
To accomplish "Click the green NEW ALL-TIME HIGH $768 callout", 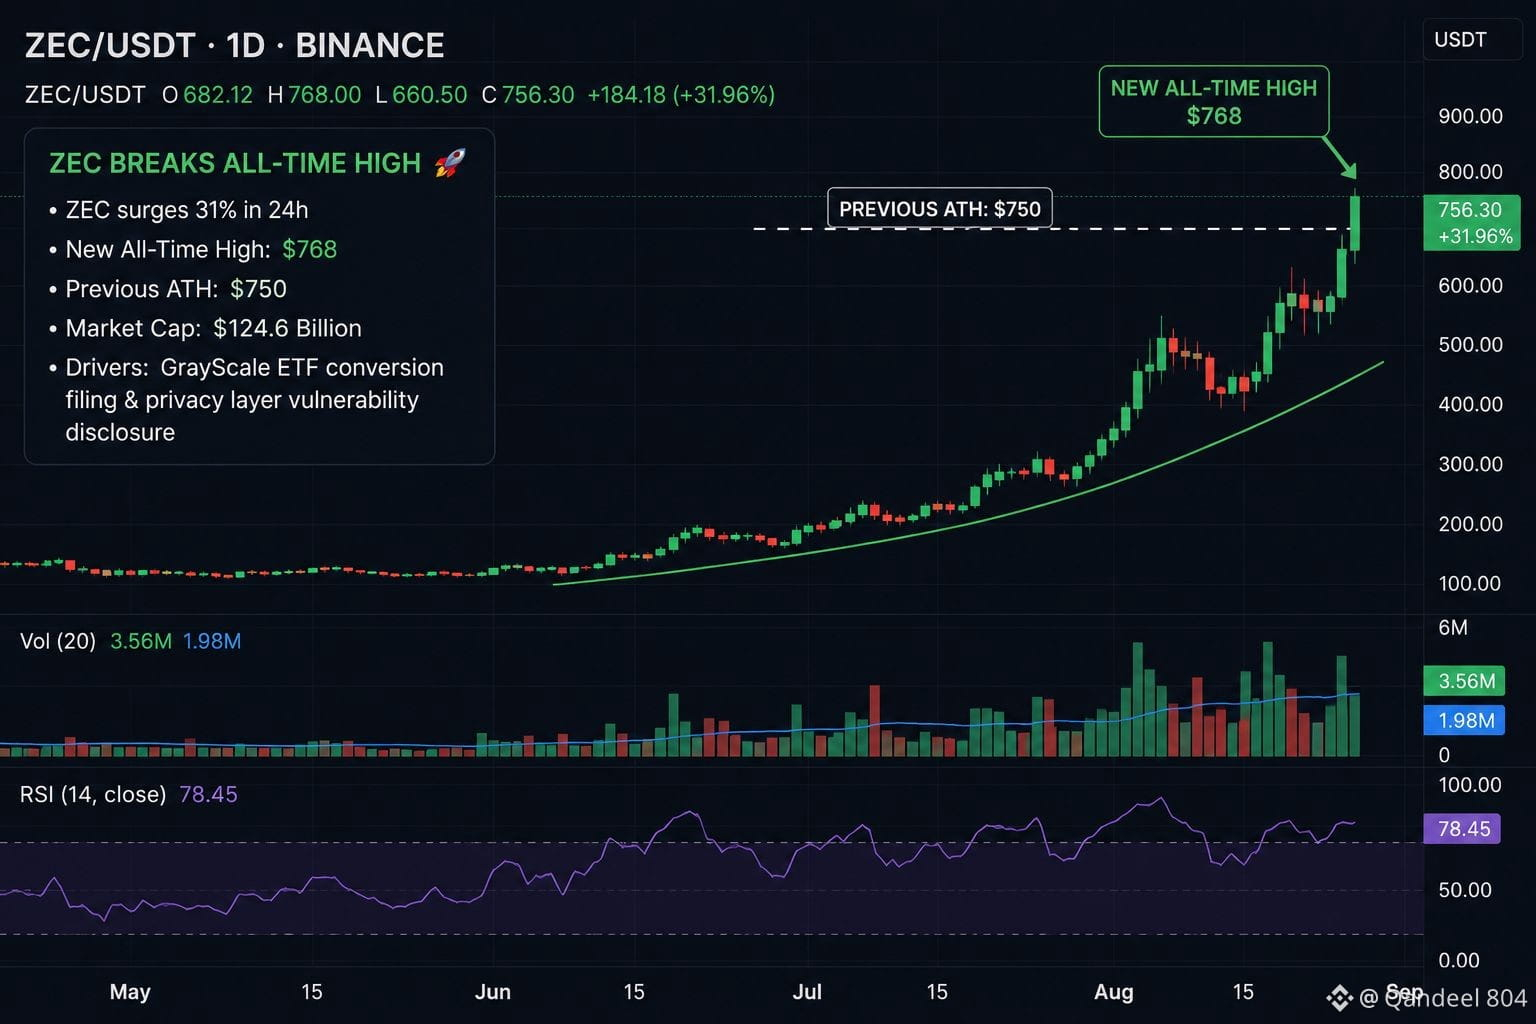I will tap(1214, 102).
